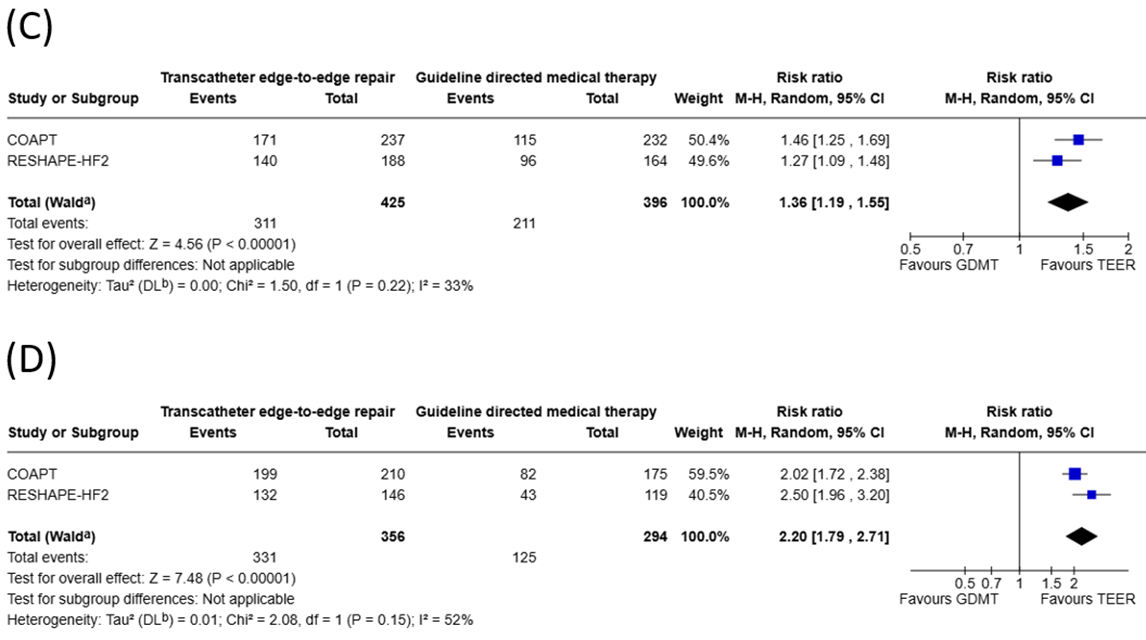The image size is (1146, 640).
Task: Click Total (Wald) row label in panel D
Action: click(x=51, y=536)
